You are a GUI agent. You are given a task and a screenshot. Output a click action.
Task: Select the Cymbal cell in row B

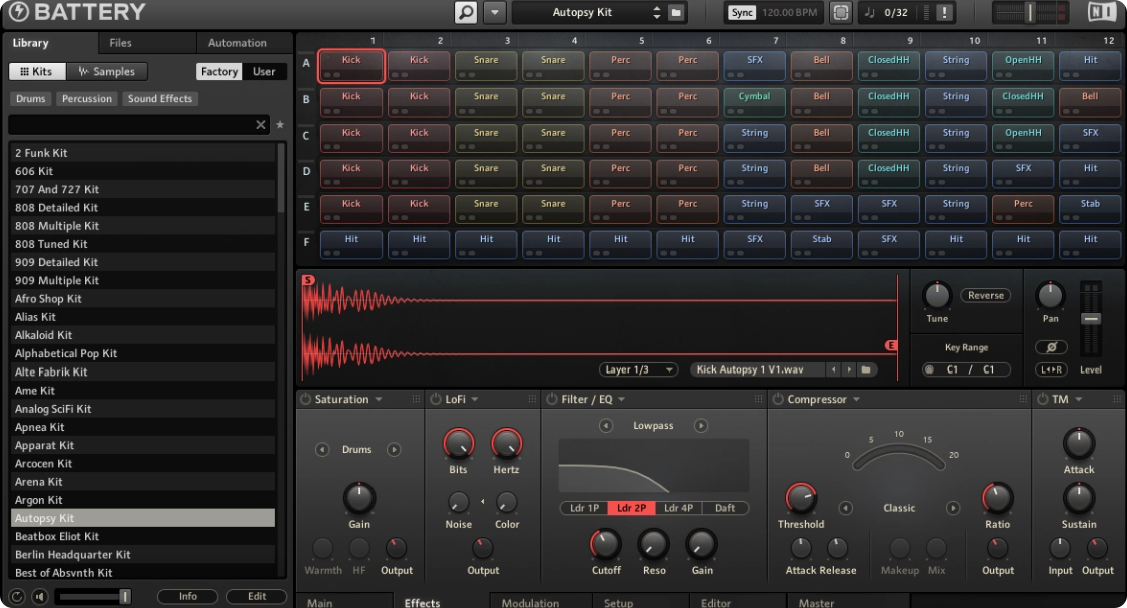754,101
